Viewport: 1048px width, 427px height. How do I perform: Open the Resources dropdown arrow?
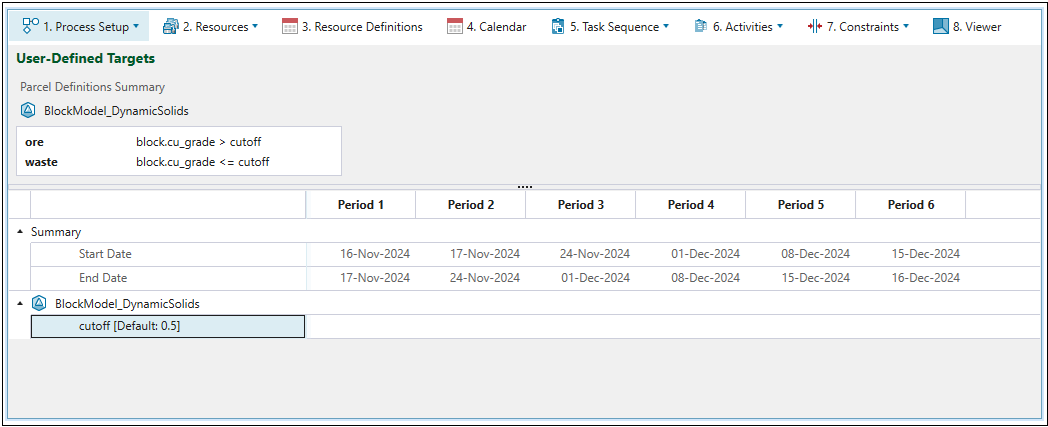[x=255, y=27]
